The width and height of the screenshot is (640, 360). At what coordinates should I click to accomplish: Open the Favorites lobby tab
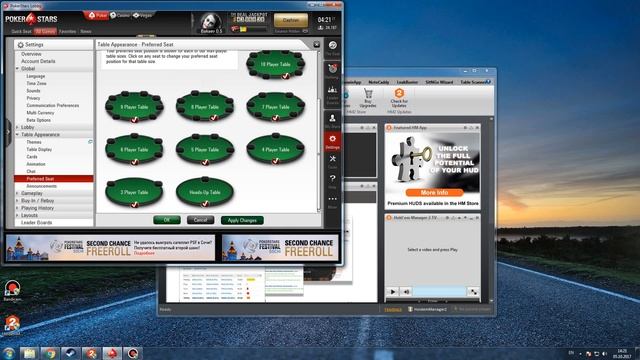click(67, 31)
